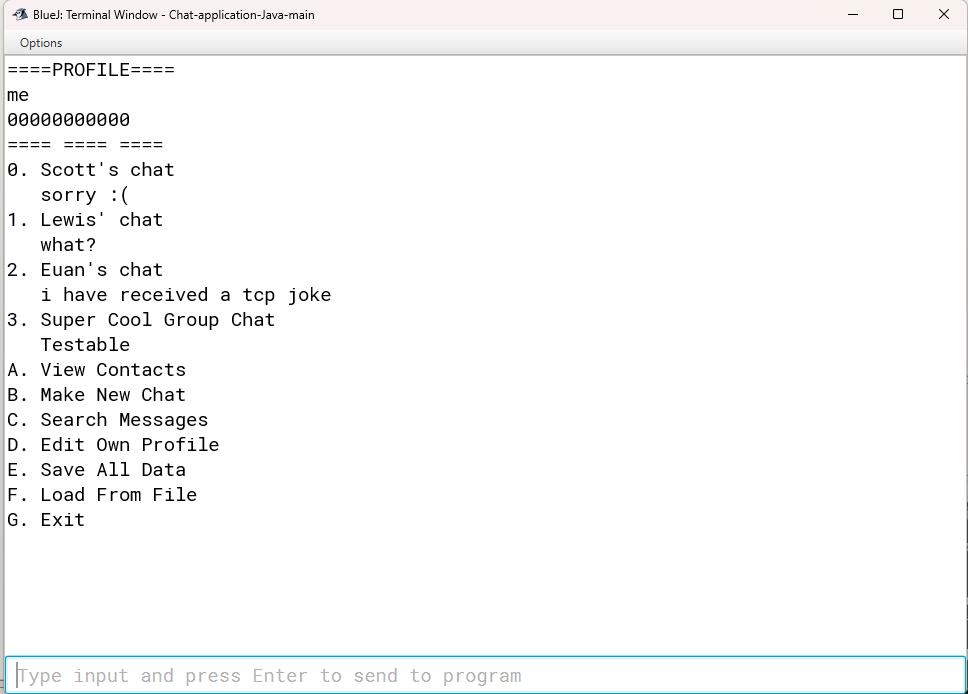The image size is (968, 694).
Task: Click the line '2. Euan's chat'
Action: pos(85,270)
